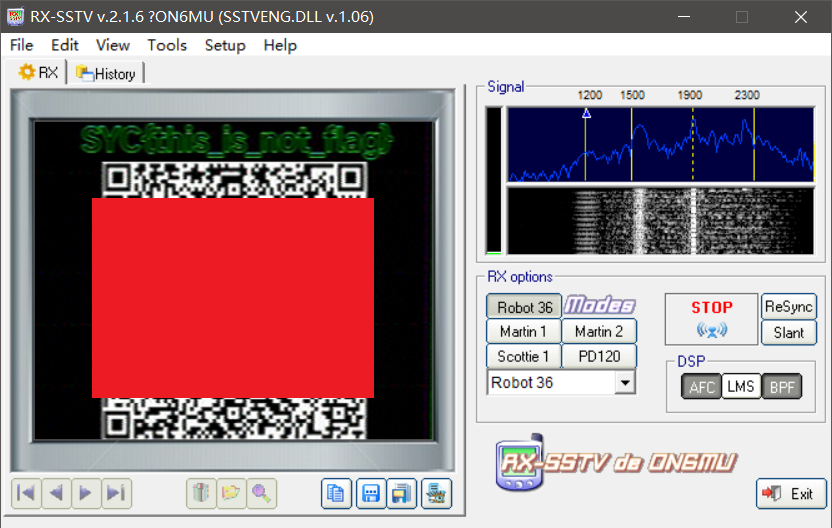The width and height of the screenshot is (832, 528).
Task: Click the Modes logo button
Action: click(600, 306)
